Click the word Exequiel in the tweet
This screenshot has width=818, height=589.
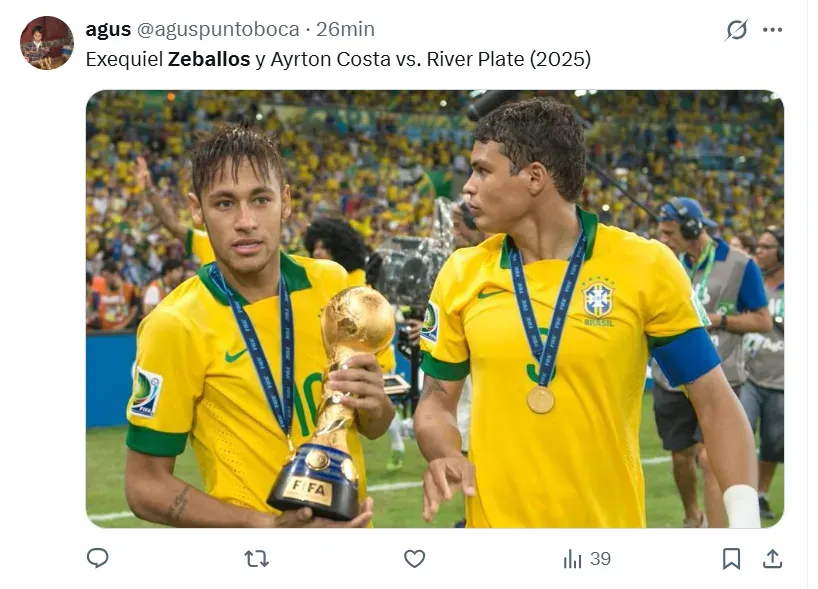(124, 59)
